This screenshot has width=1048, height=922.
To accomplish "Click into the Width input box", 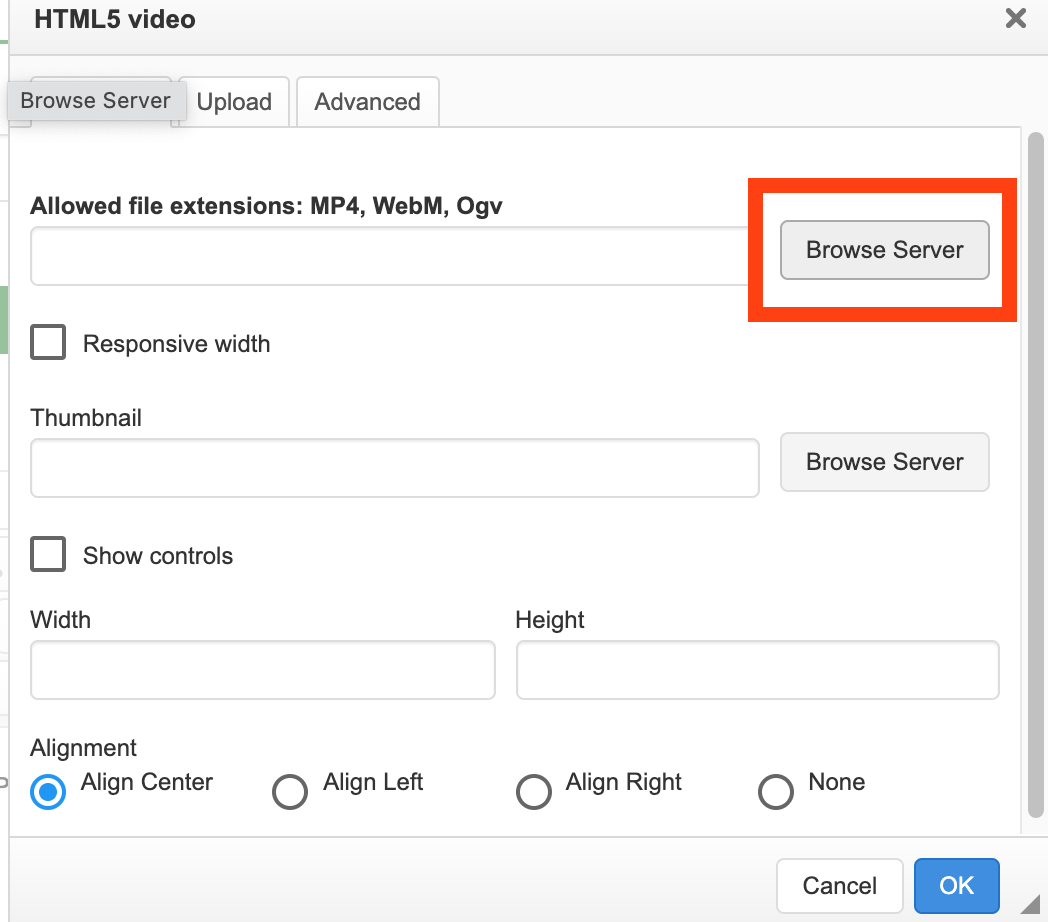I will [263, 670].
